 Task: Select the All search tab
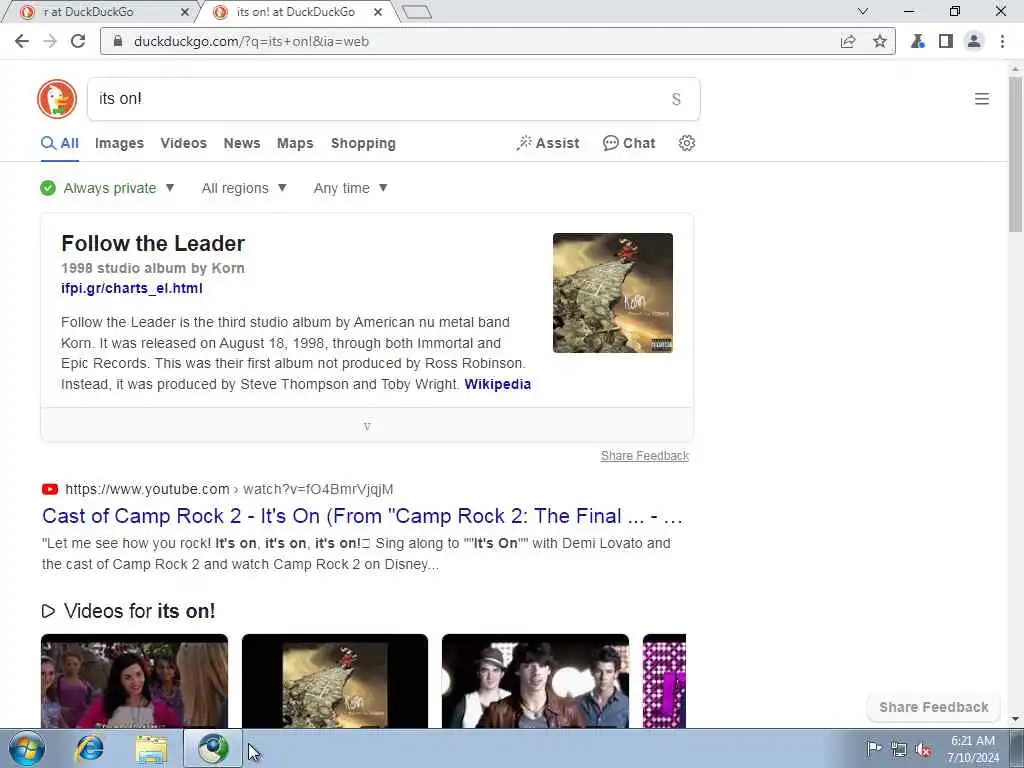tap(60, 143)
